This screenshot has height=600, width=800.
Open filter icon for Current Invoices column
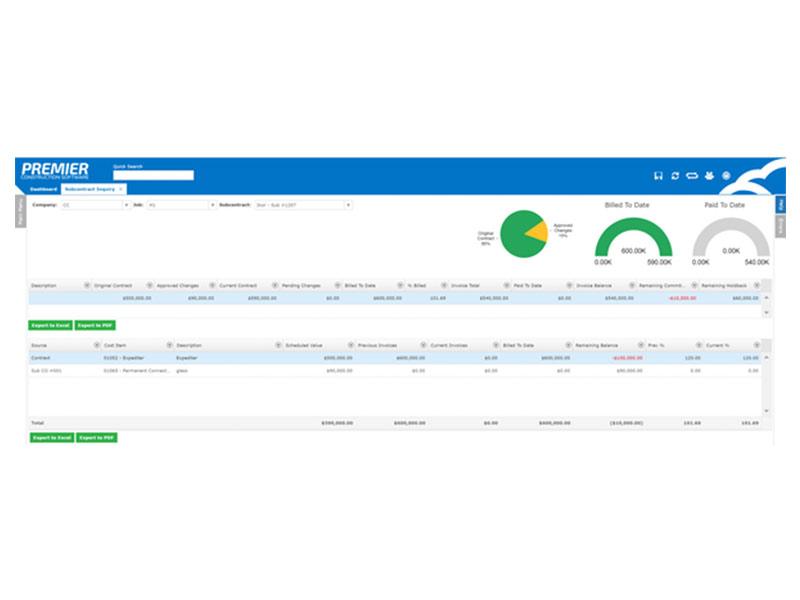tap(496, 345)
